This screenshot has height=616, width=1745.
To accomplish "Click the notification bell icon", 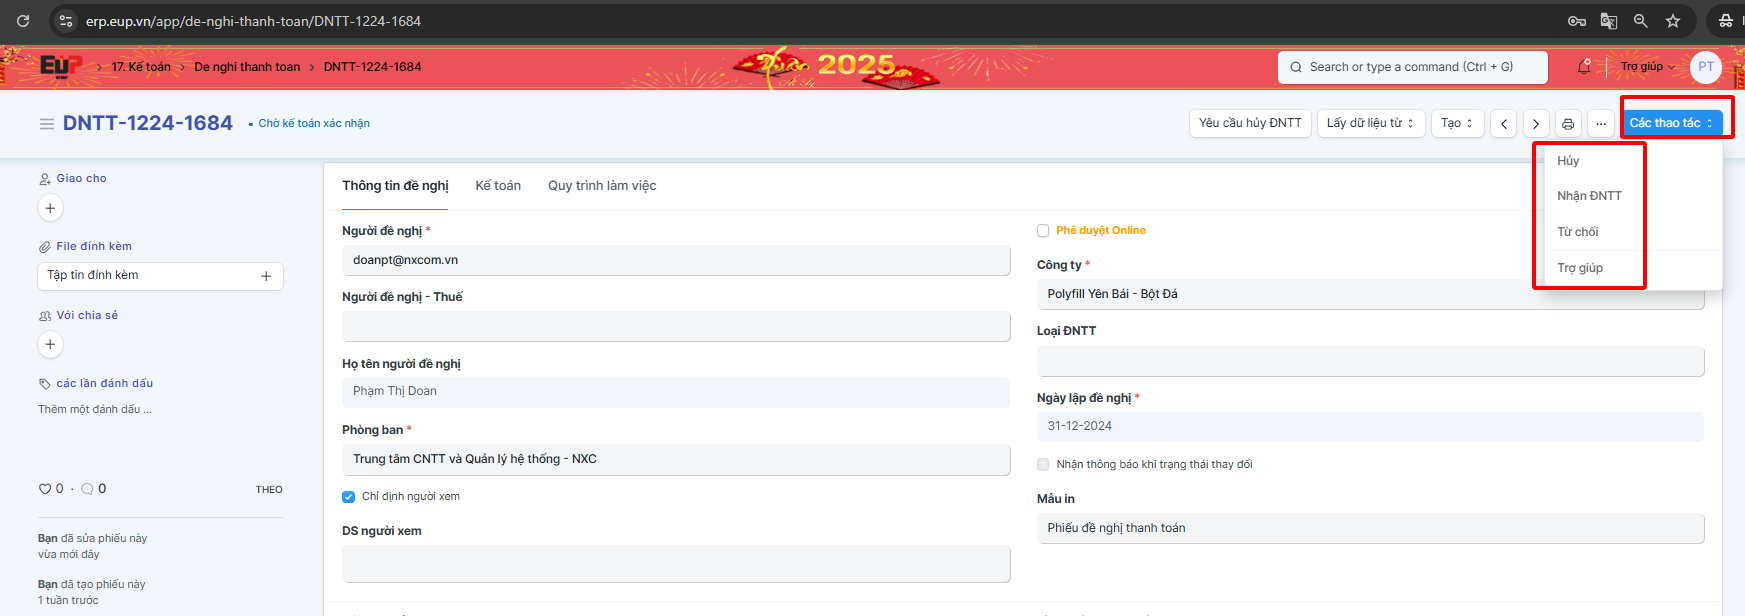I will [1584, 67].
